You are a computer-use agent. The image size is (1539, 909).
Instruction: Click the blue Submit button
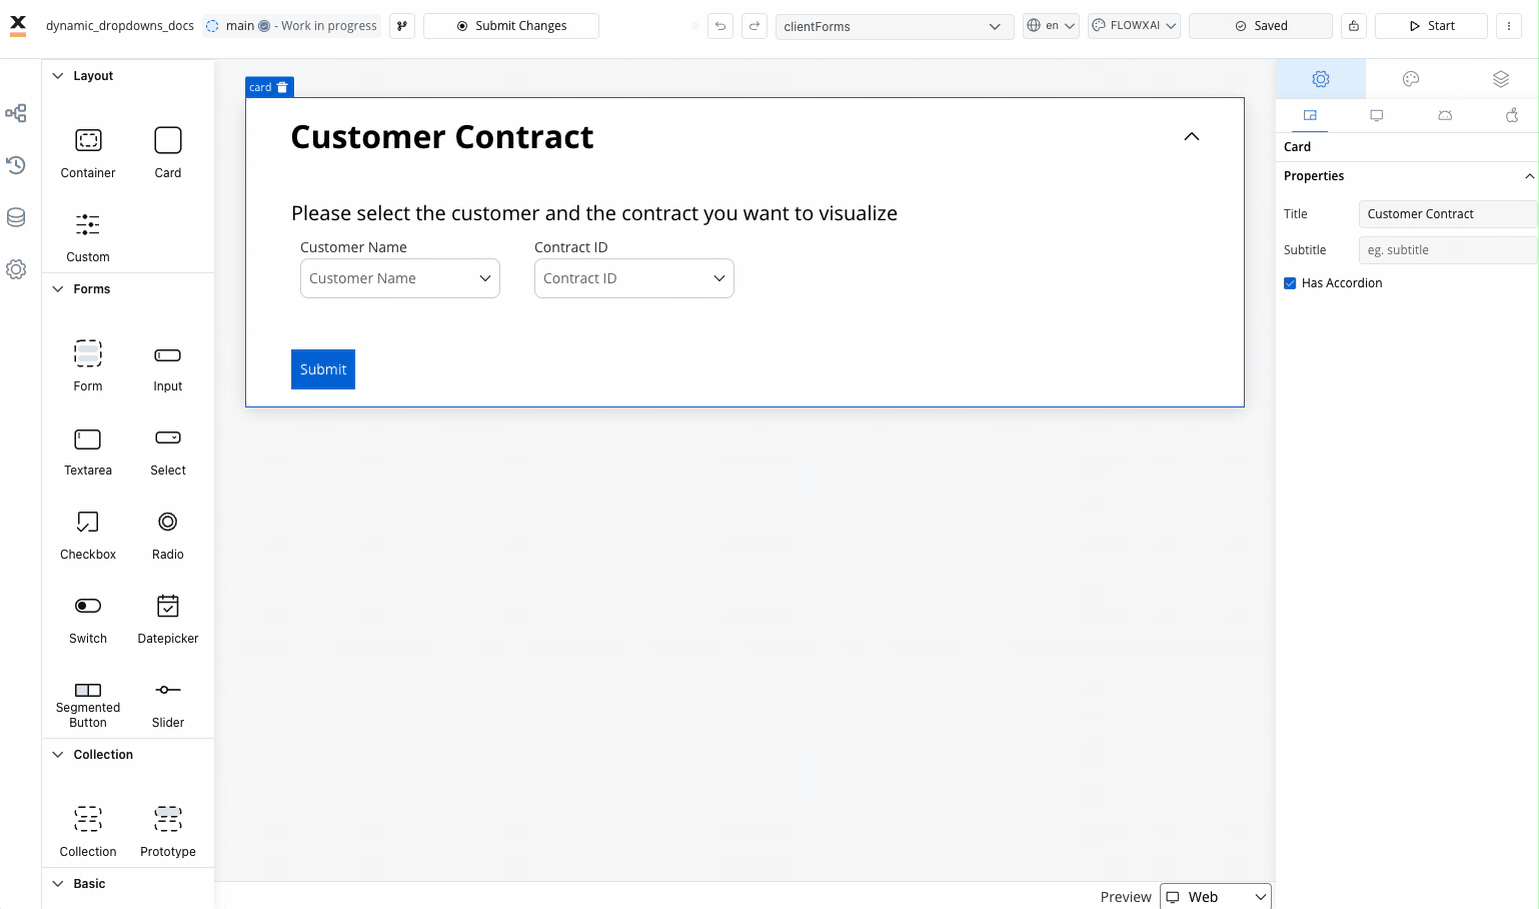(323, 369)
